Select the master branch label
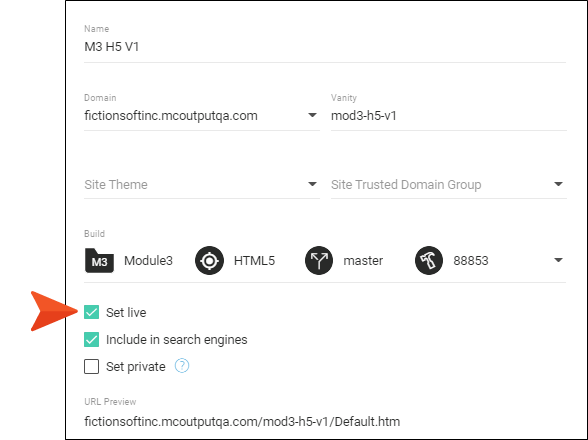This screenshot has width=588, height=440. tap(363, 261)
